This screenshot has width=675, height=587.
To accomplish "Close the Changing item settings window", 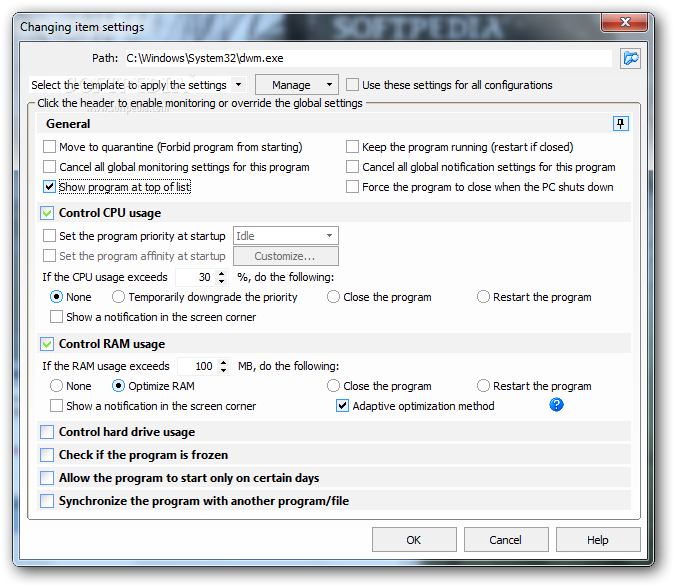I will [x=624, y=22].
